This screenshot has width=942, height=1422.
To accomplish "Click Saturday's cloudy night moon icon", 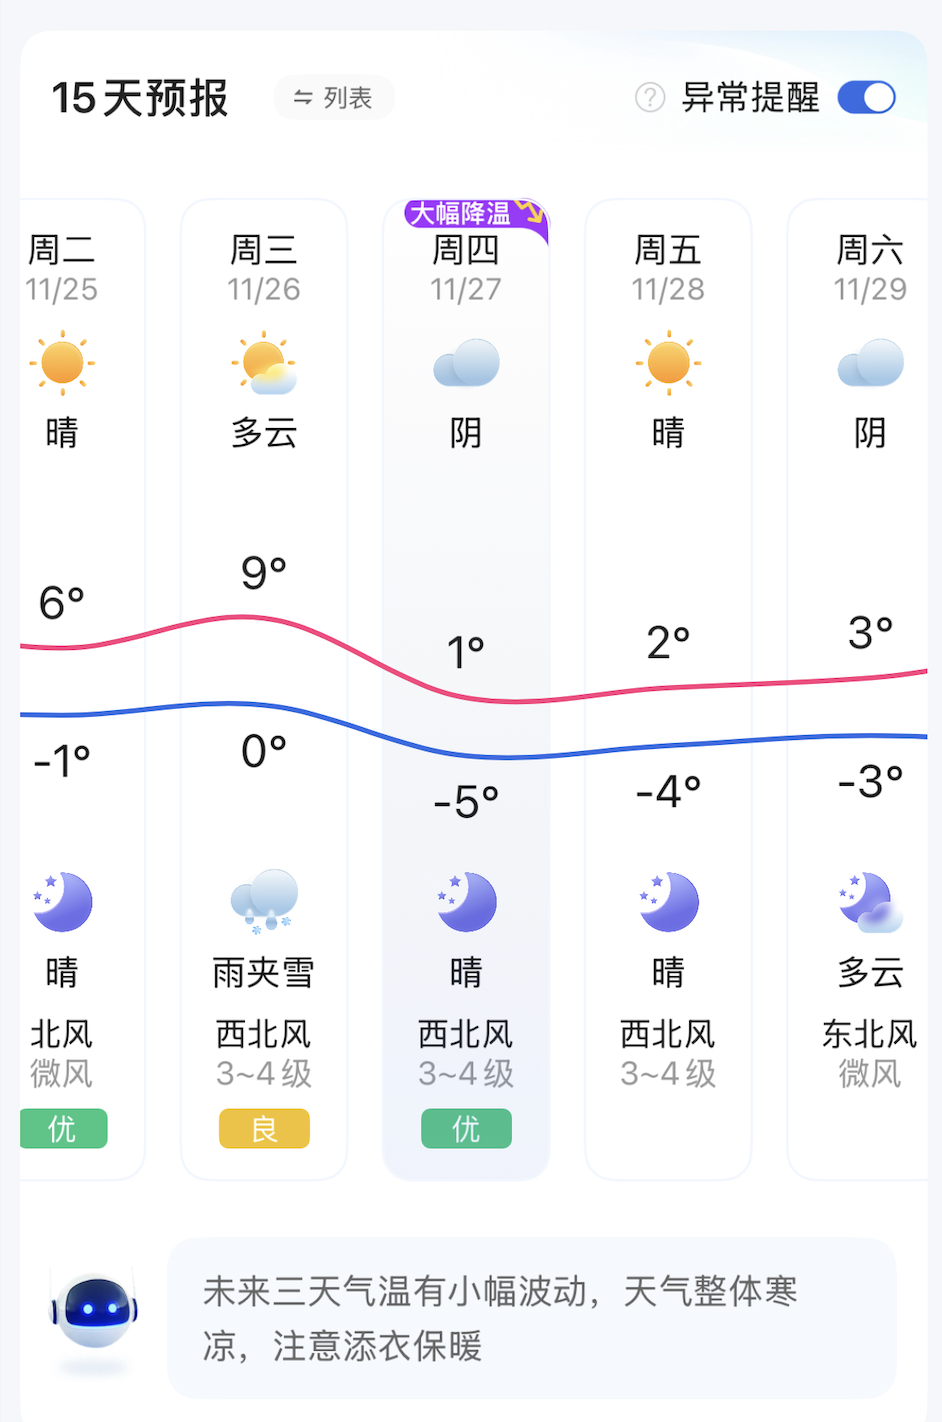I will pos(870,901).
